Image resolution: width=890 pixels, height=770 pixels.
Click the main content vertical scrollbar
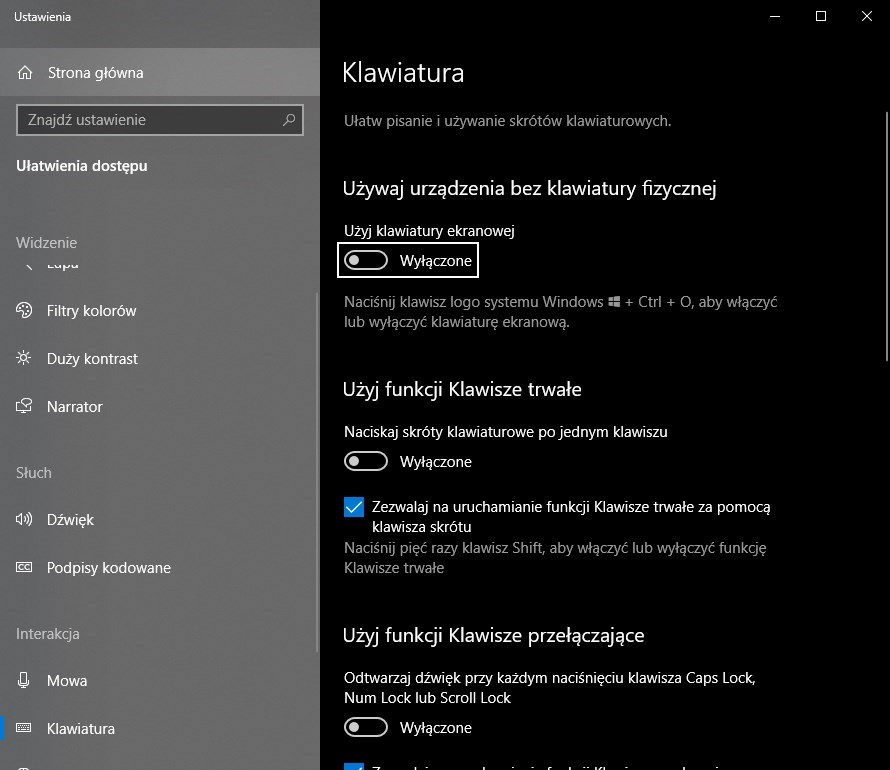coord(887,237)
